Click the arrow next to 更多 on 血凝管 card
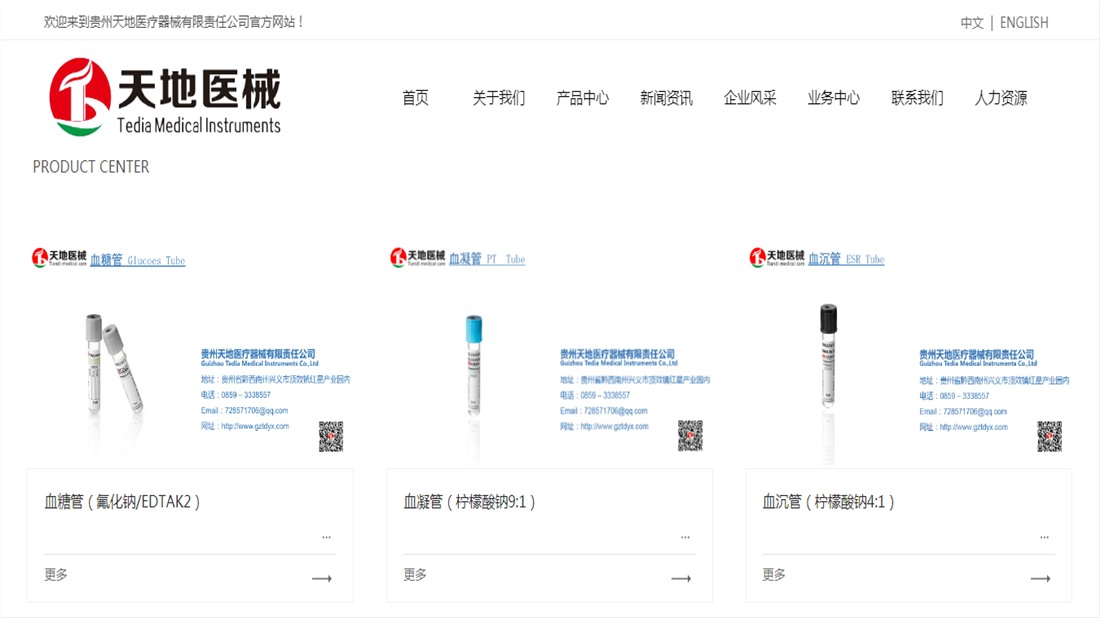This screenshot has width=1100, height=618. [x=681, y=578]
